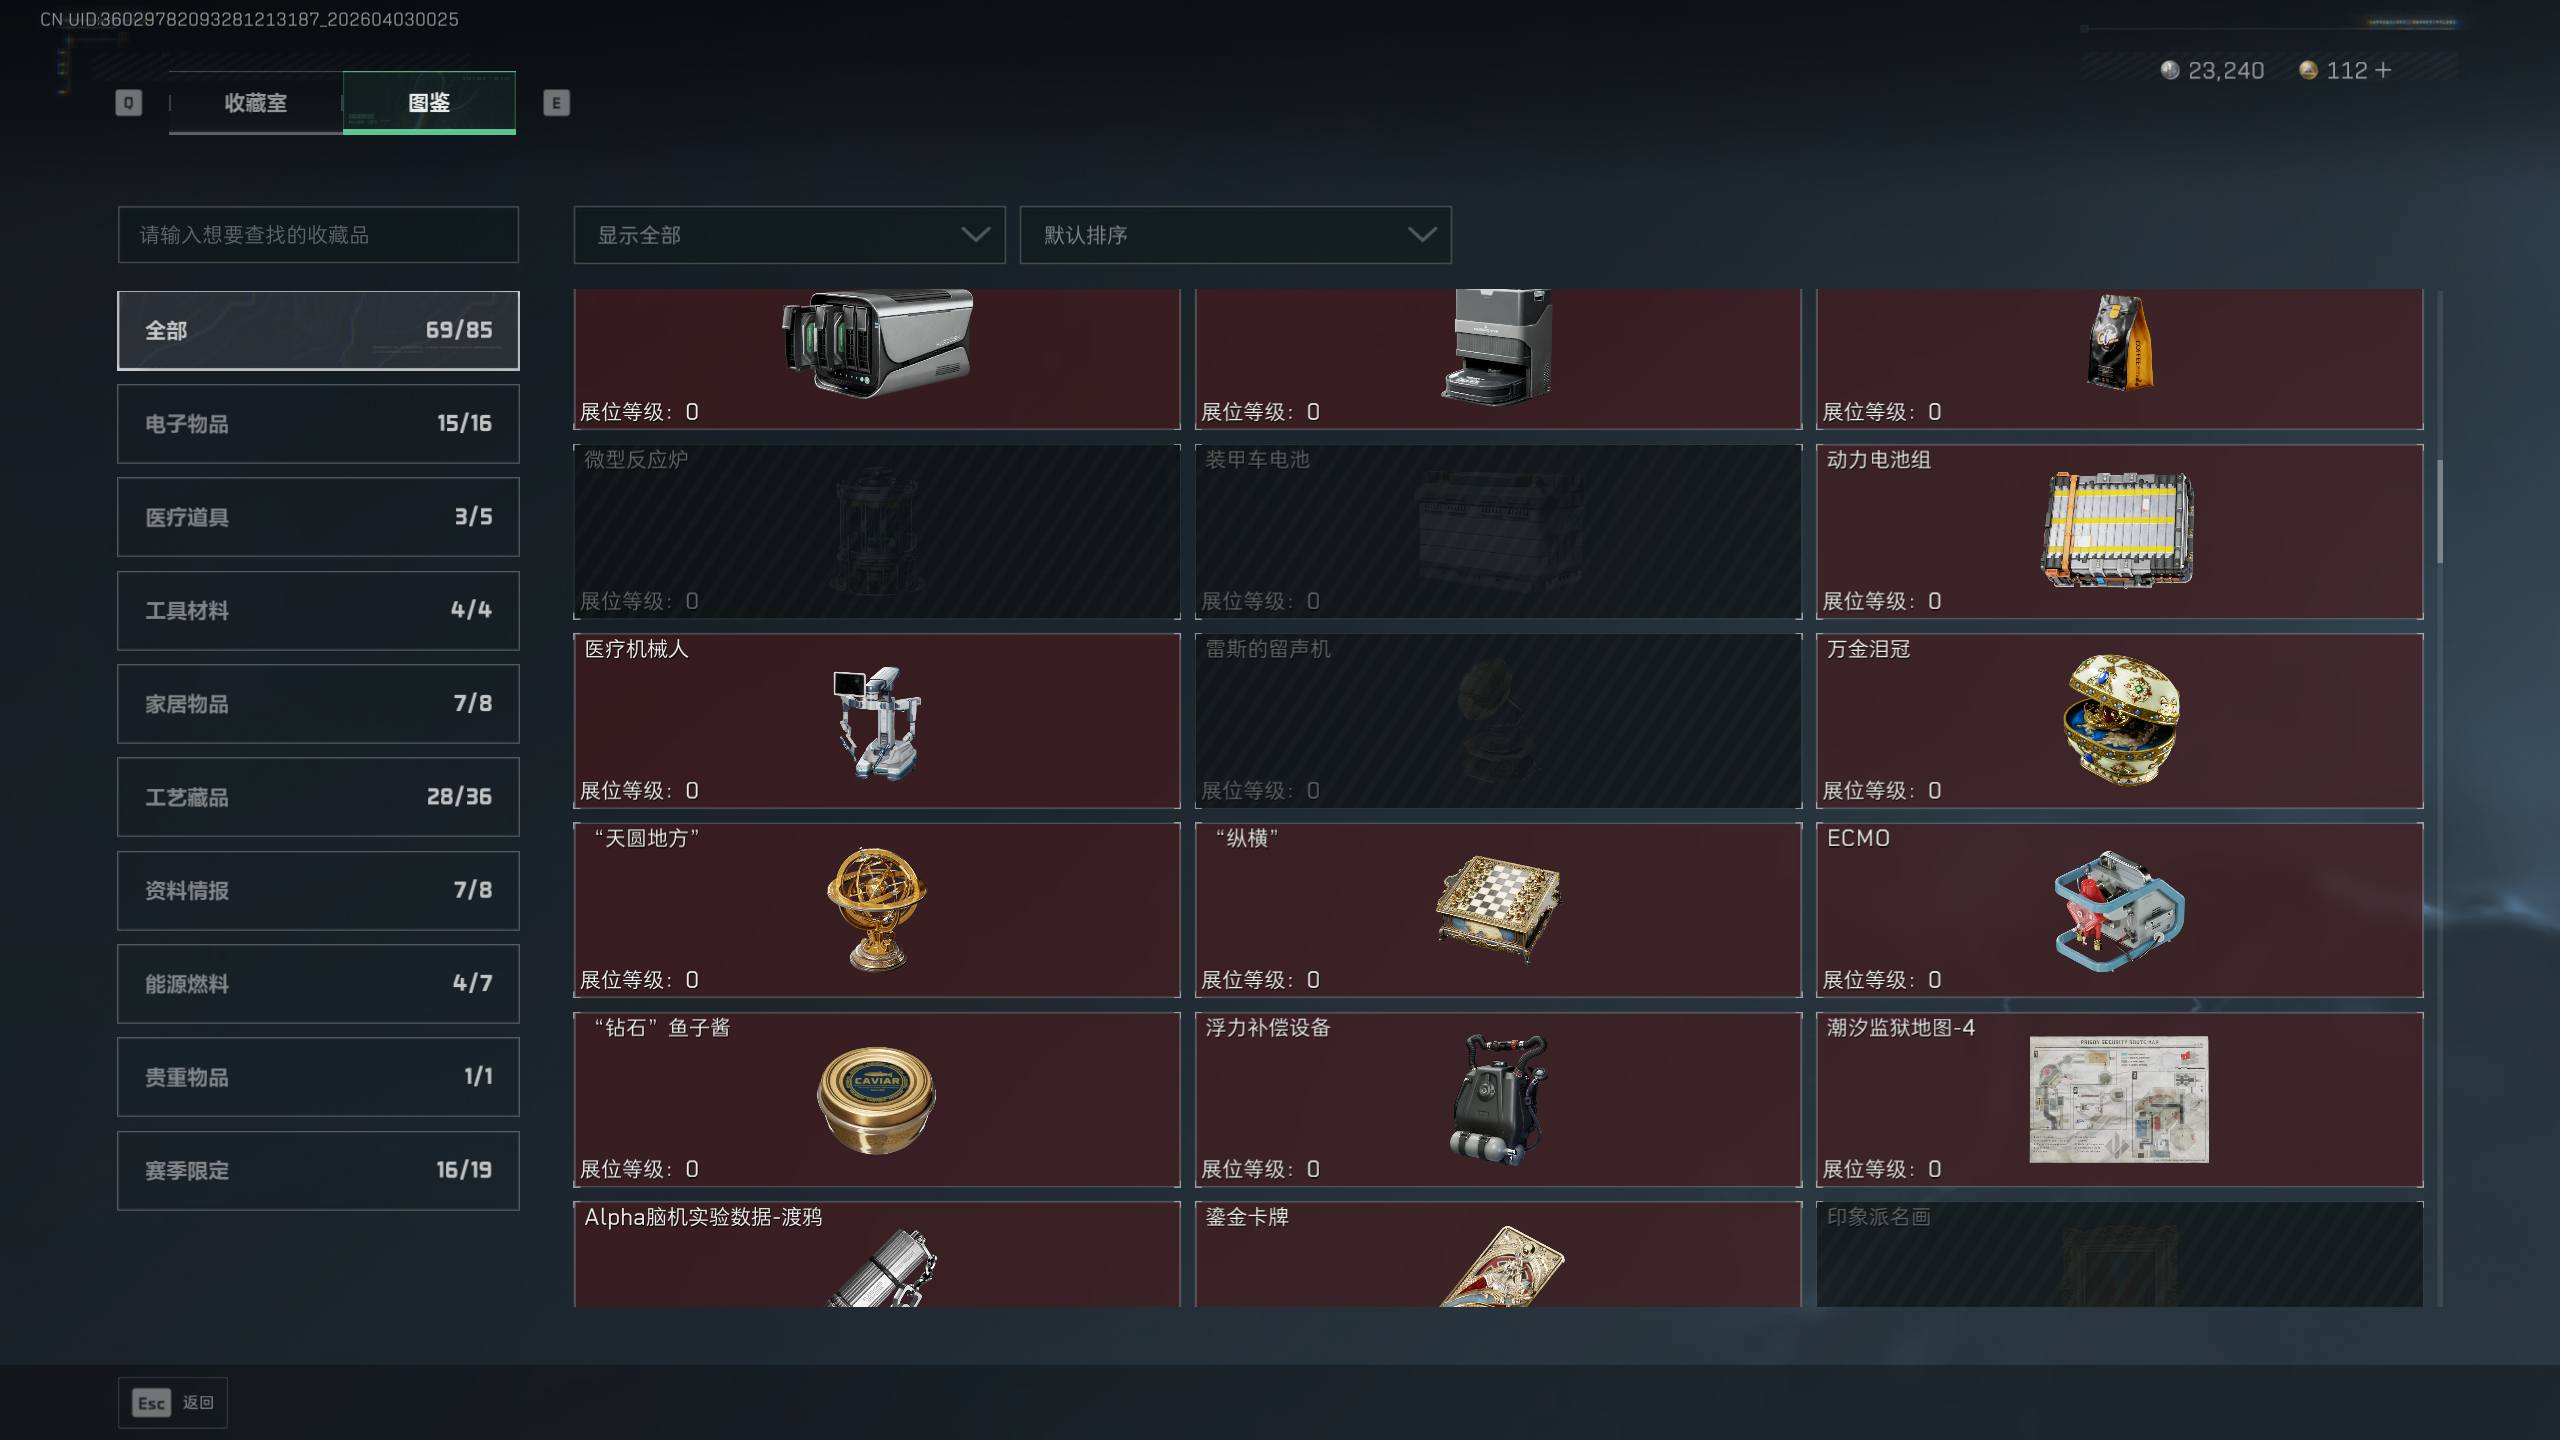Select the 图鉴 tab
2560x1440 pixels.
pyautogui.click(x=429, y=103)
